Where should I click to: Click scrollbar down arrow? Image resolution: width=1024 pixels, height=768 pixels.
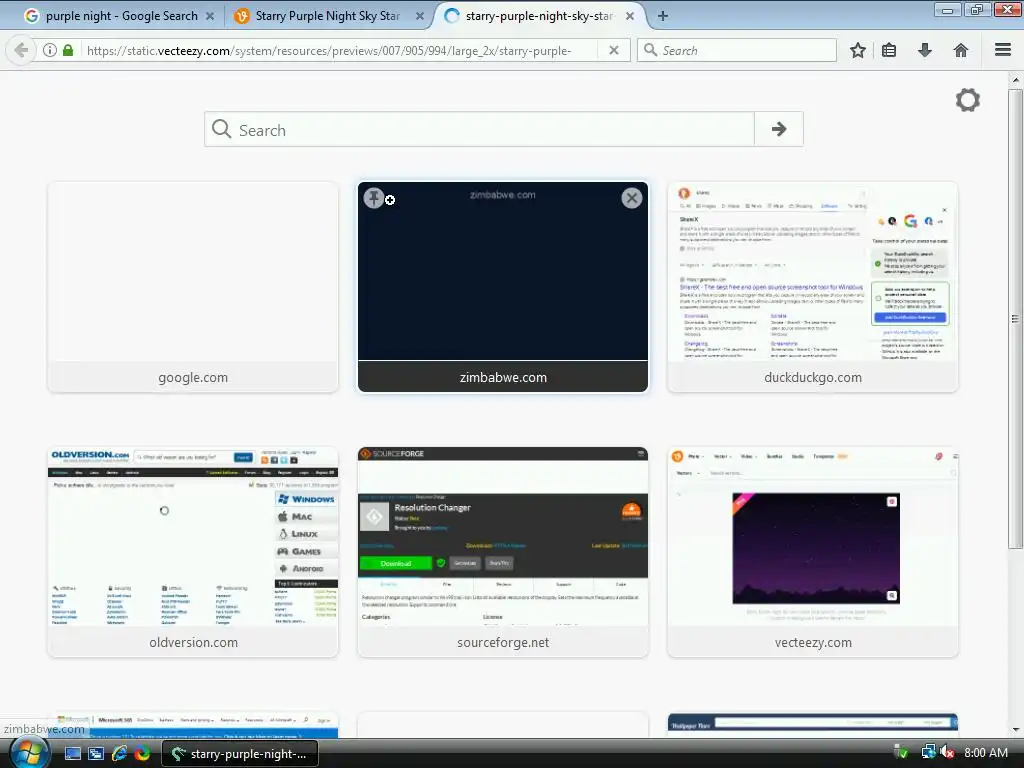tap(1015, 729)
